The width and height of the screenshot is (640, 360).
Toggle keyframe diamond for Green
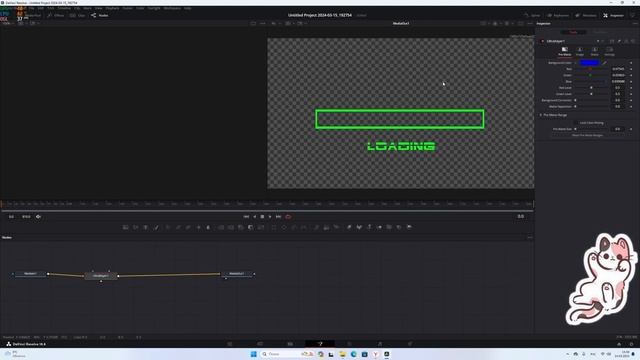click(631, 76)
